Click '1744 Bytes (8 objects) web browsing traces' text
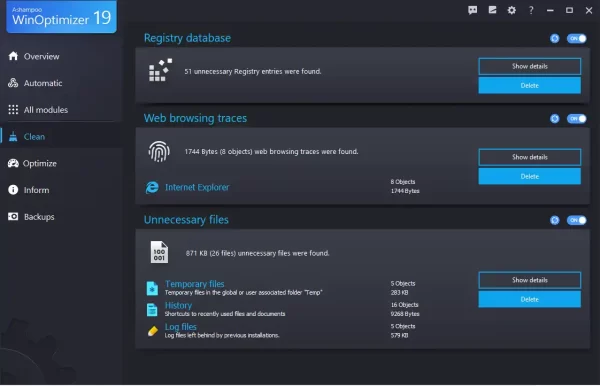This screenshot has width=600, height=386. tap(271, 152)
